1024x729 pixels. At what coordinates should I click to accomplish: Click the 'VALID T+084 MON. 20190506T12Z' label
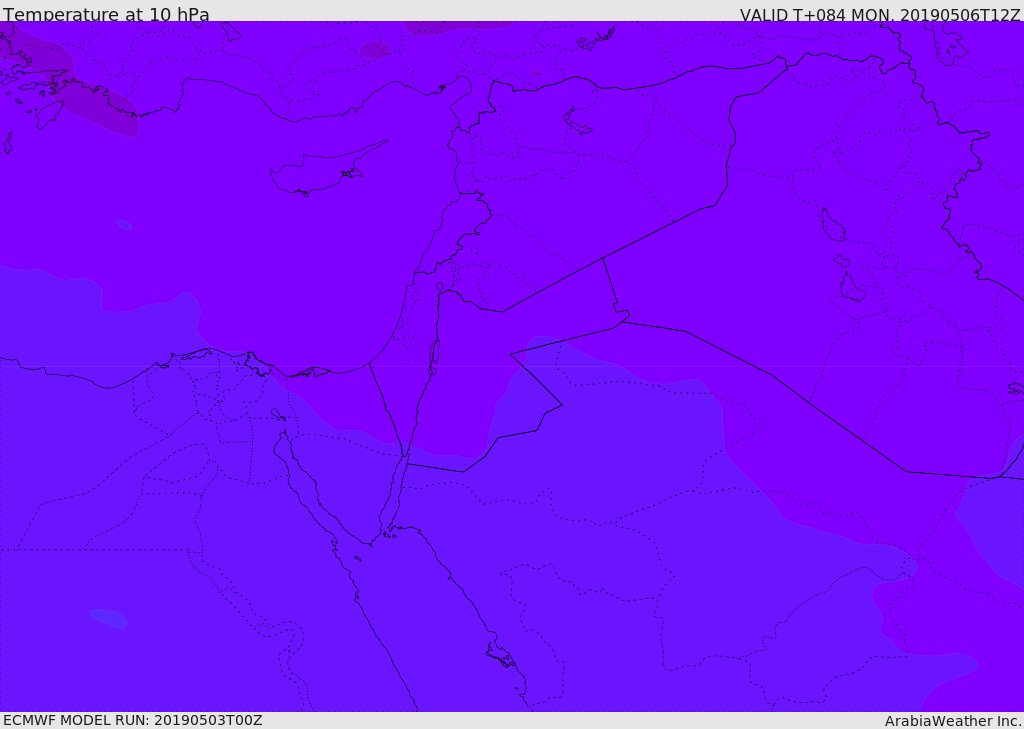pyautogui.click(x=880, y=15)
